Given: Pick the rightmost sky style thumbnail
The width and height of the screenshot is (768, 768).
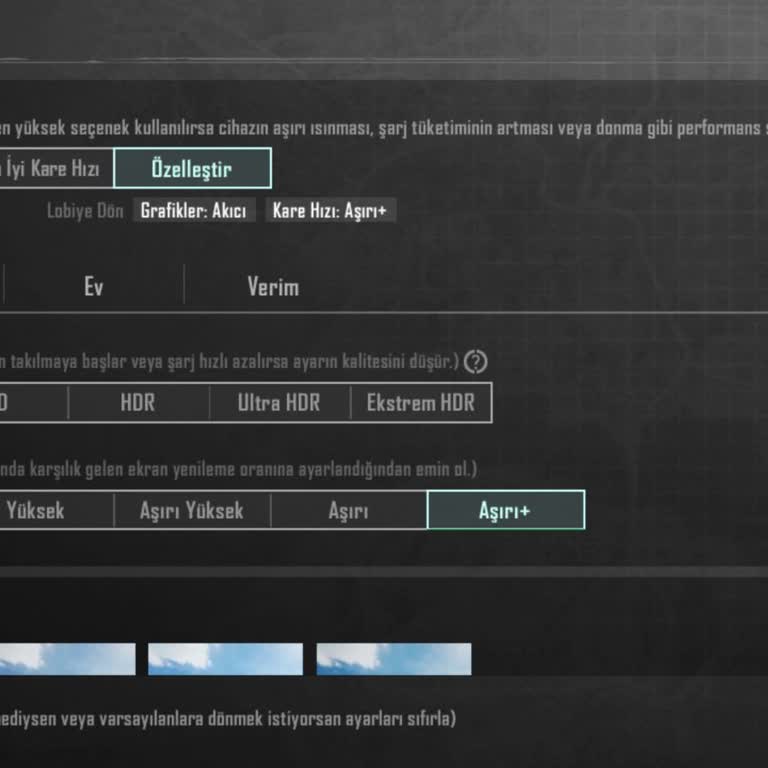Looking at the screenshot, I should tap(394, 659).
